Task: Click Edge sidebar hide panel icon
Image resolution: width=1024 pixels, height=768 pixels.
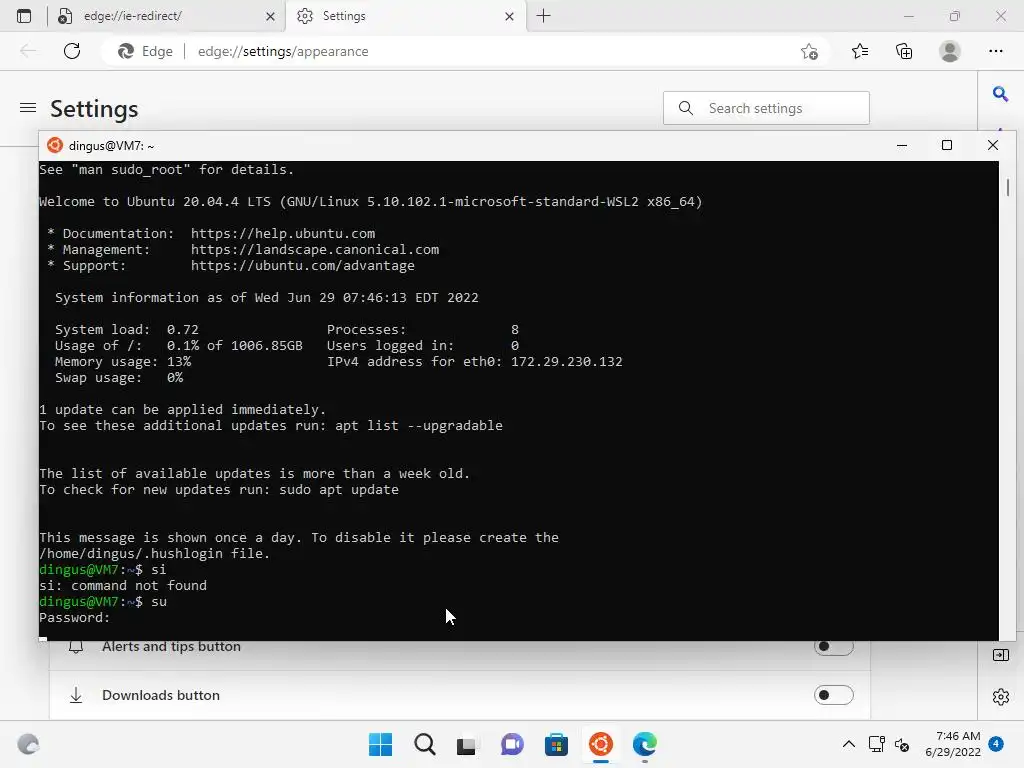Action: (1000, 655)
